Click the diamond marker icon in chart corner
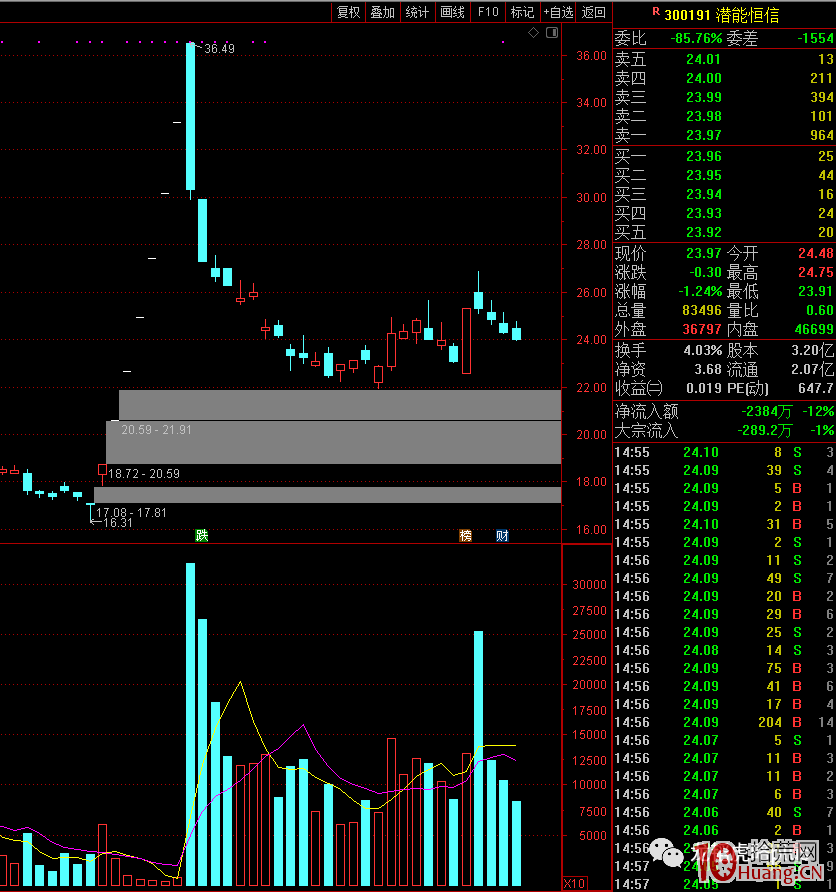Viewport: 836px width, 892px height. click(x=533, y=33)
